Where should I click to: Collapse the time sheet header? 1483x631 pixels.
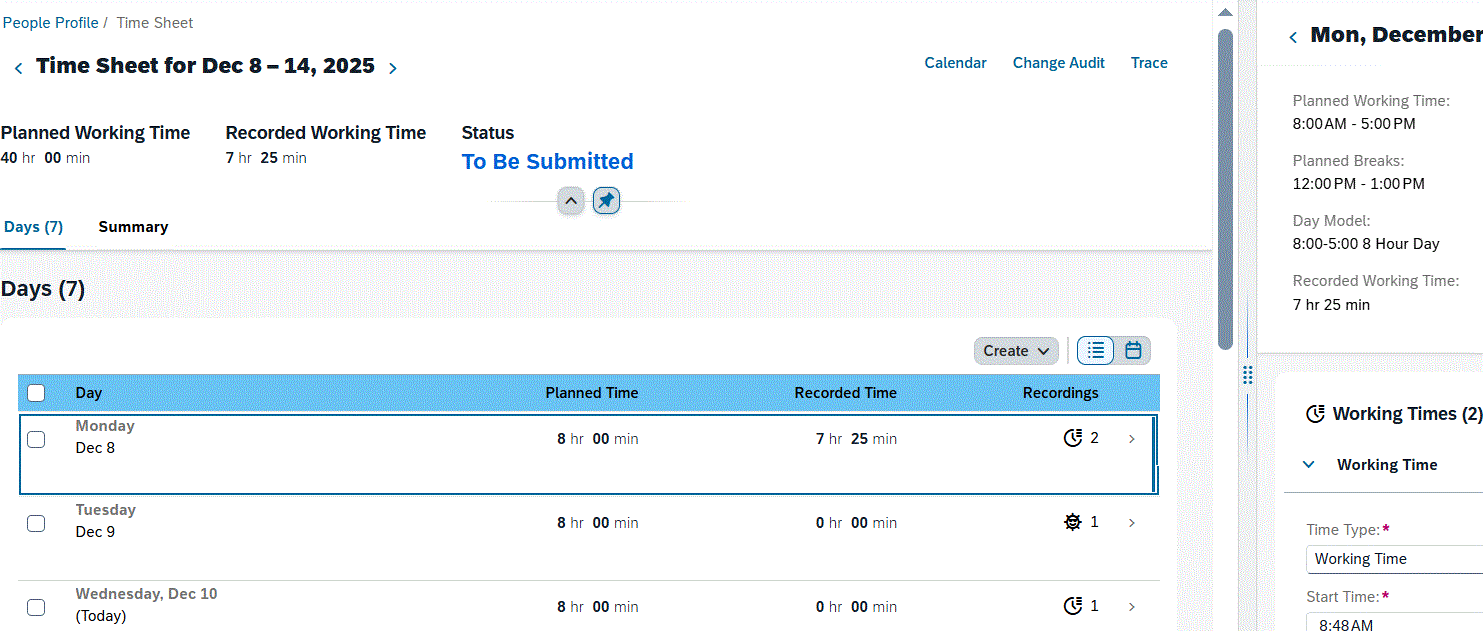[x=571, y=201]
